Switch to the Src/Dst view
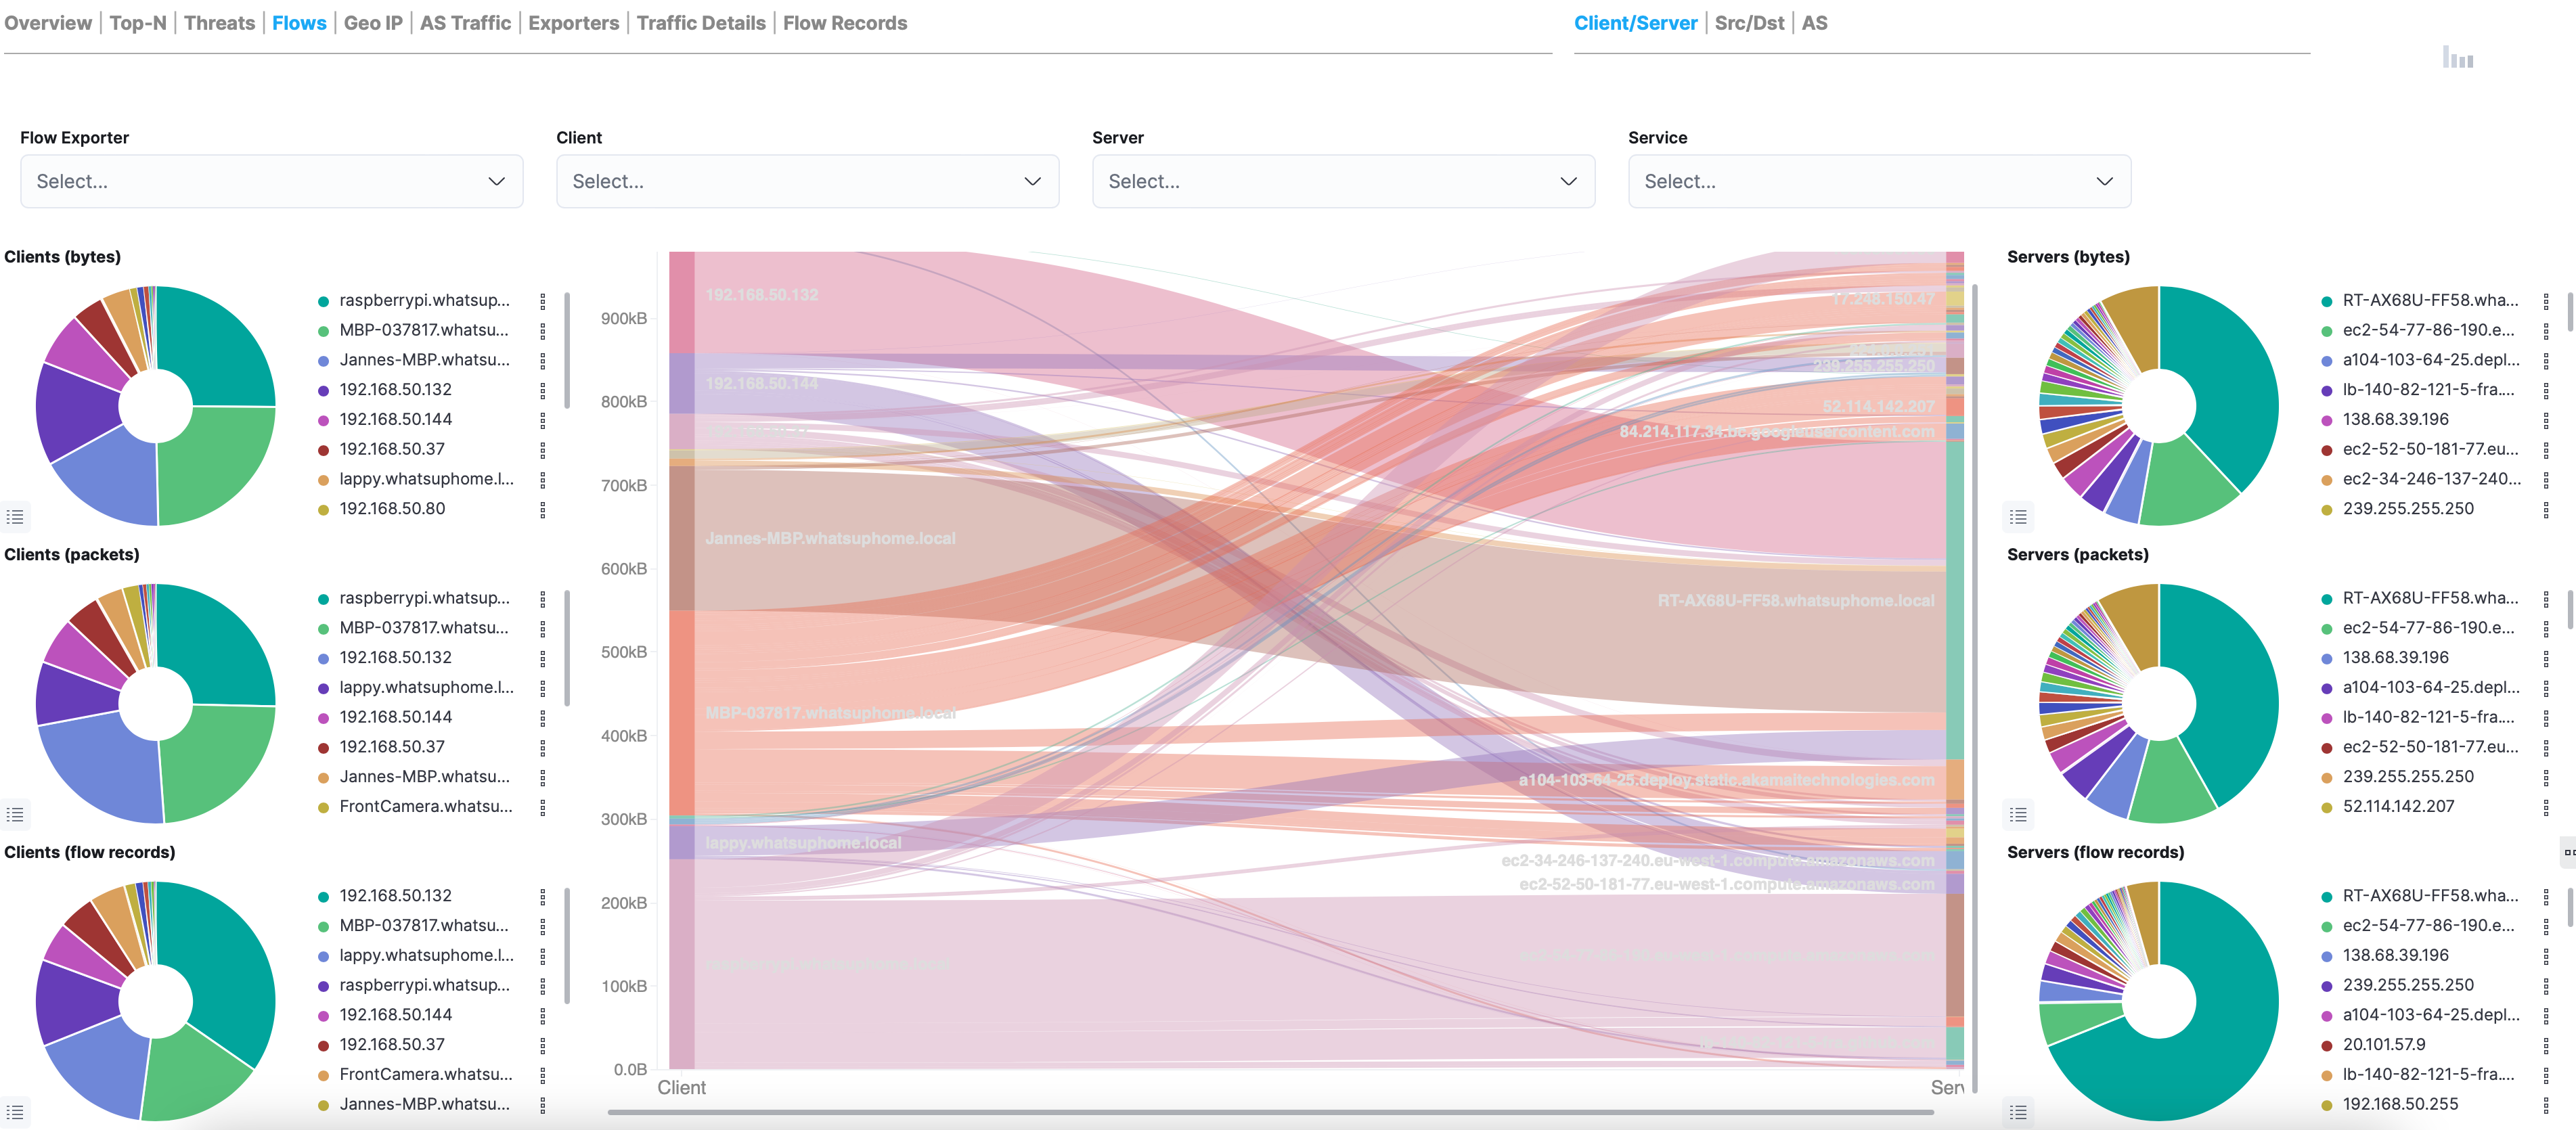2576x1130 pixels. click(1748, 23)
